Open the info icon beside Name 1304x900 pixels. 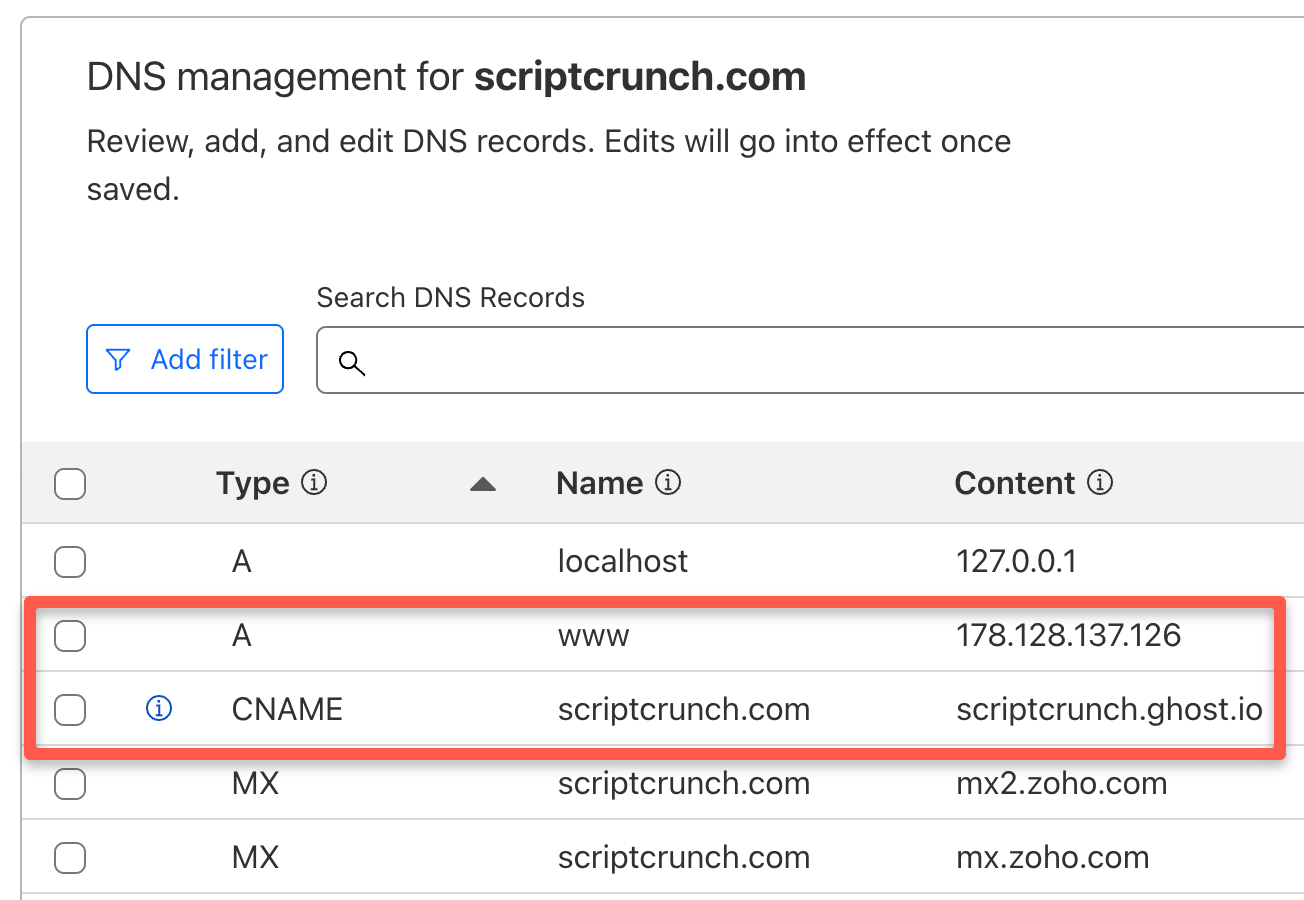pos(668,484)
